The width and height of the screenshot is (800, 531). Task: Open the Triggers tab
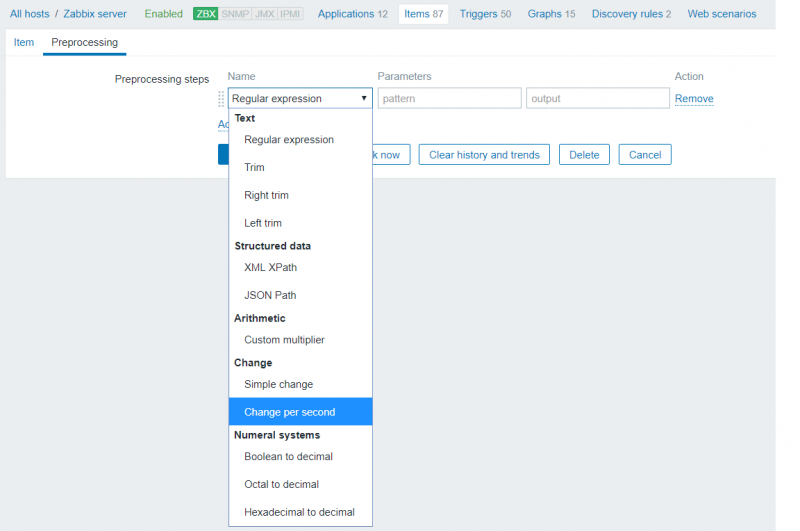coord(485,14)
